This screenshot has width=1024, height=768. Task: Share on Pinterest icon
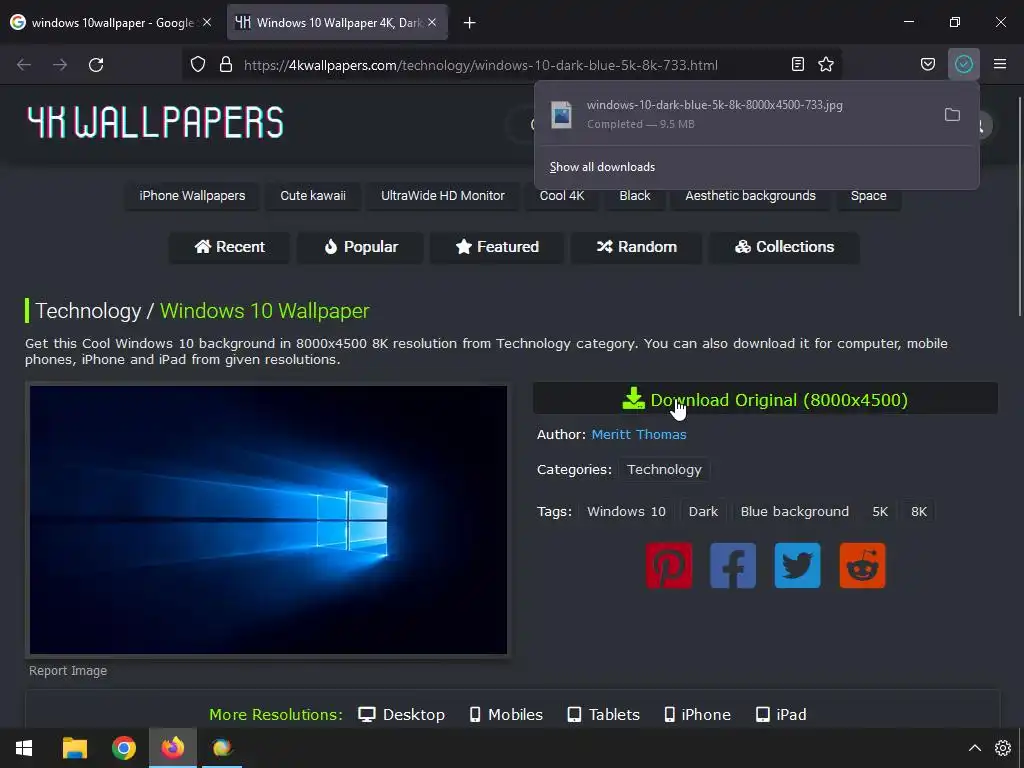click(x=669, y=566)
